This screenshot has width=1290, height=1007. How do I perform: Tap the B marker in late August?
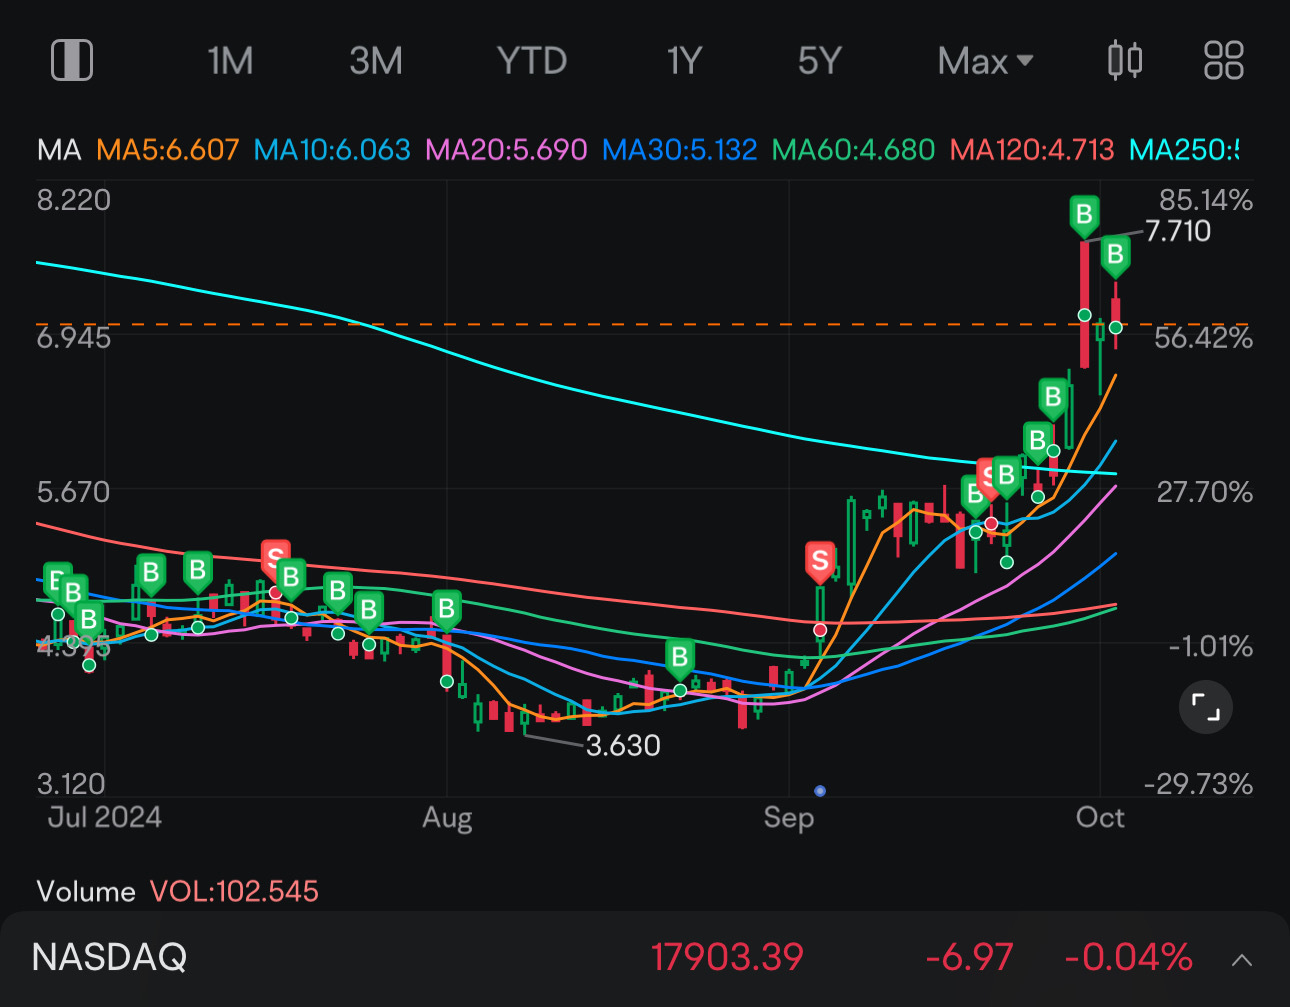click(x=680, y=658)
